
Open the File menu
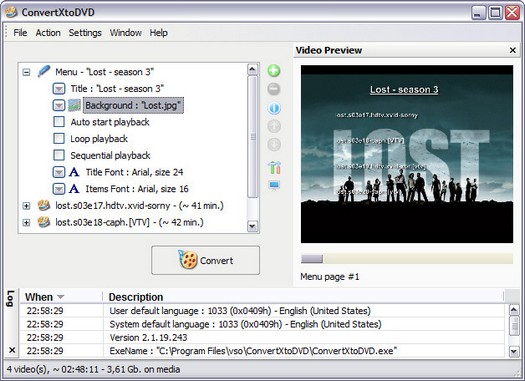(x=20, y=33)
